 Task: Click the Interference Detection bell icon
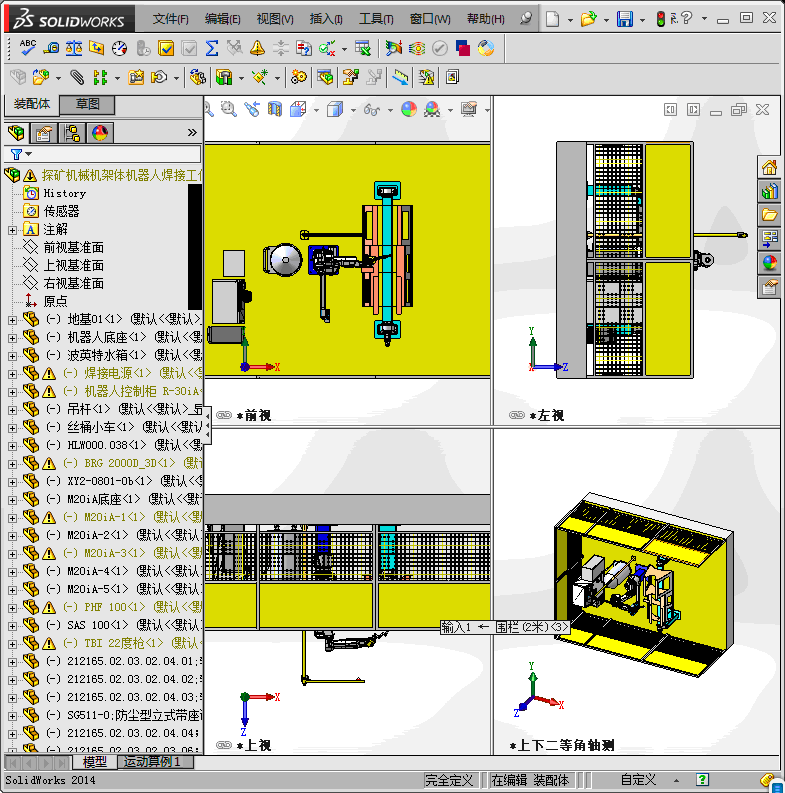point(257,48)
